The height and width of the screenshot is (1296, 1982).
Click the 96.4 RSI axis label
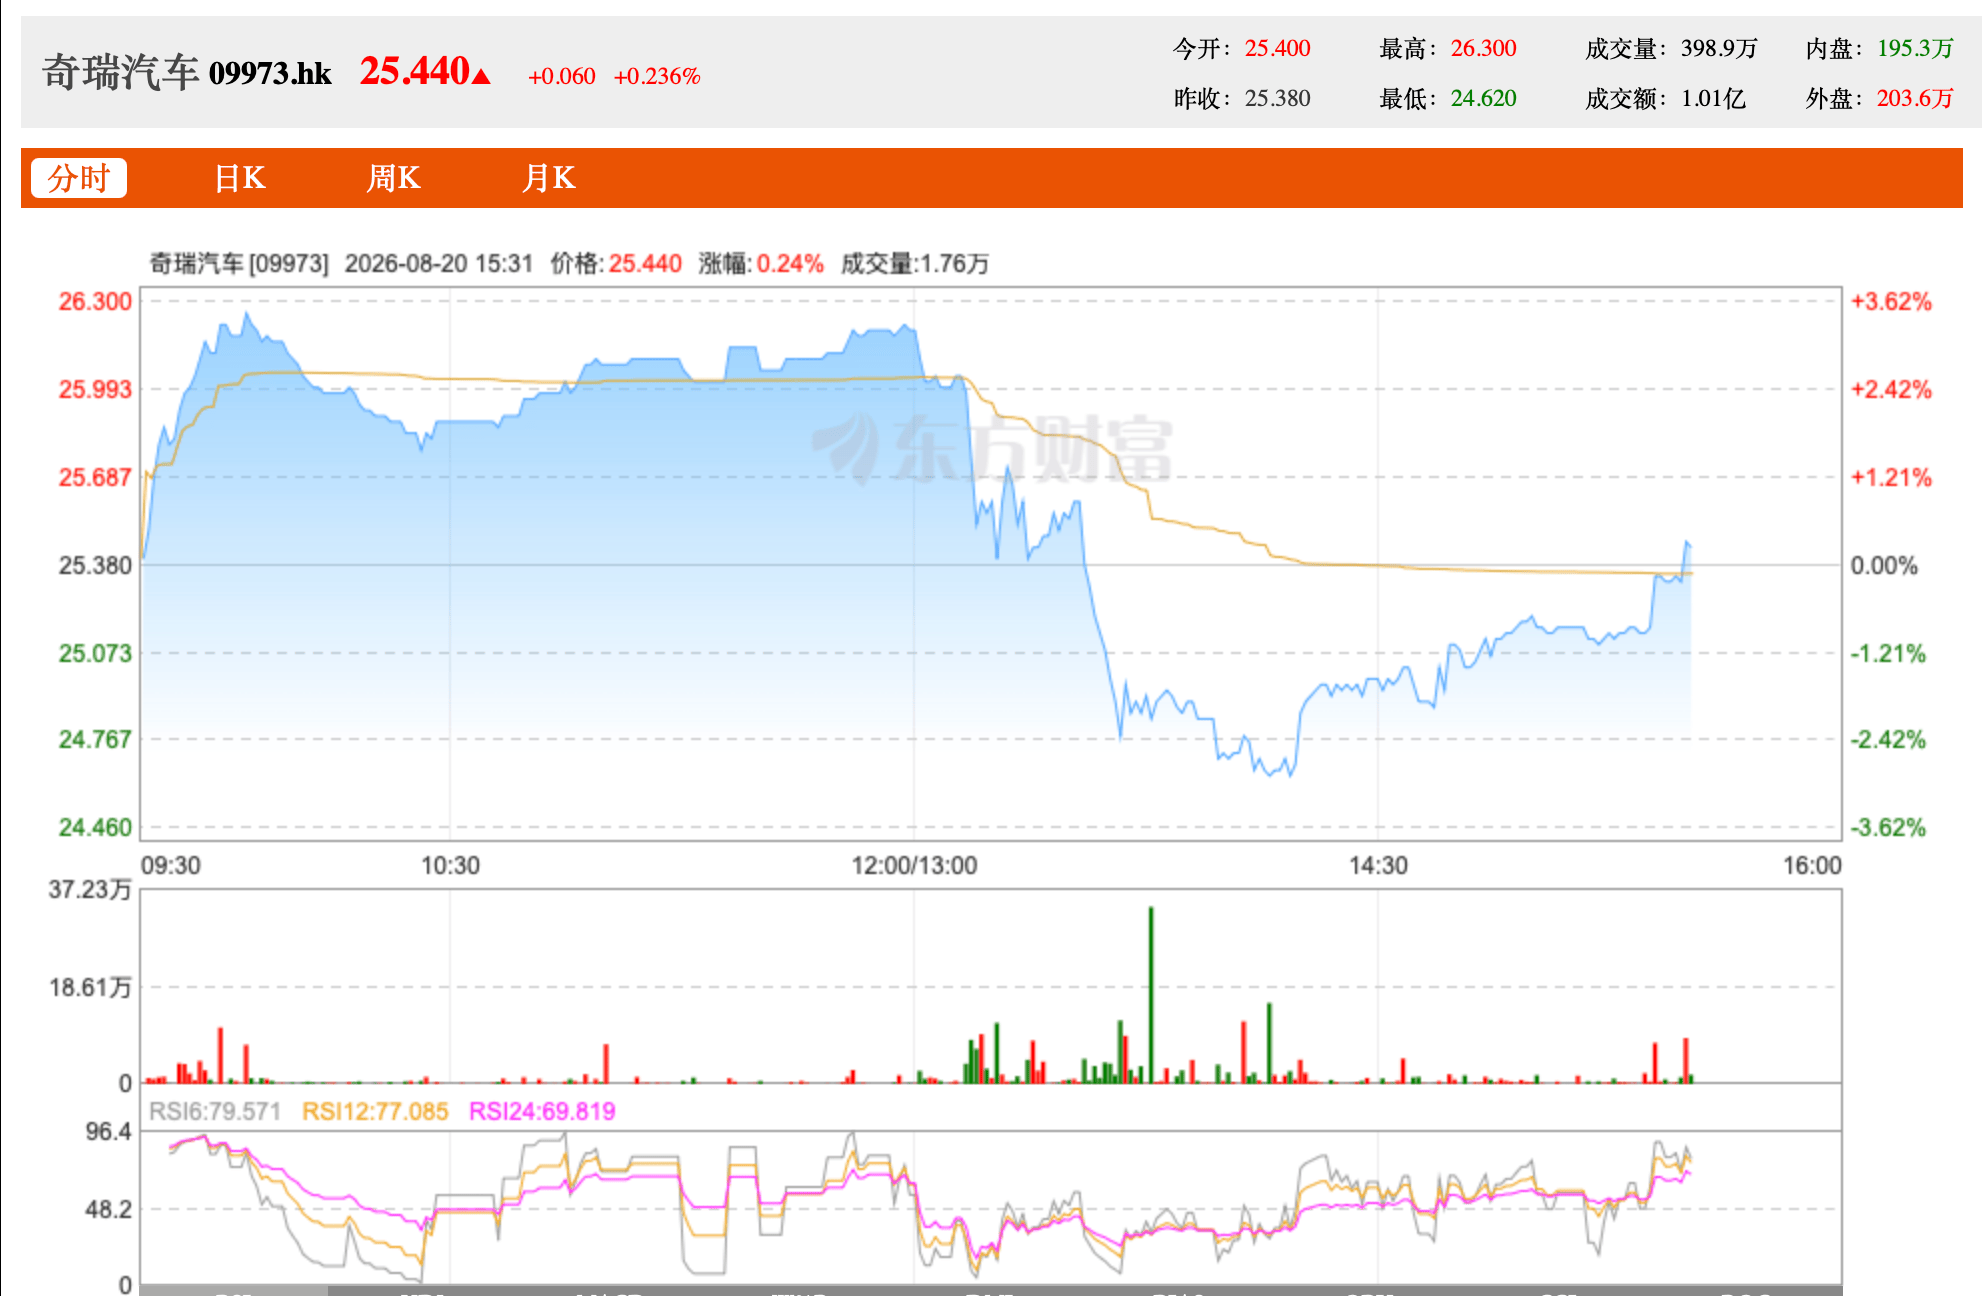click(x=108, y=1131)
